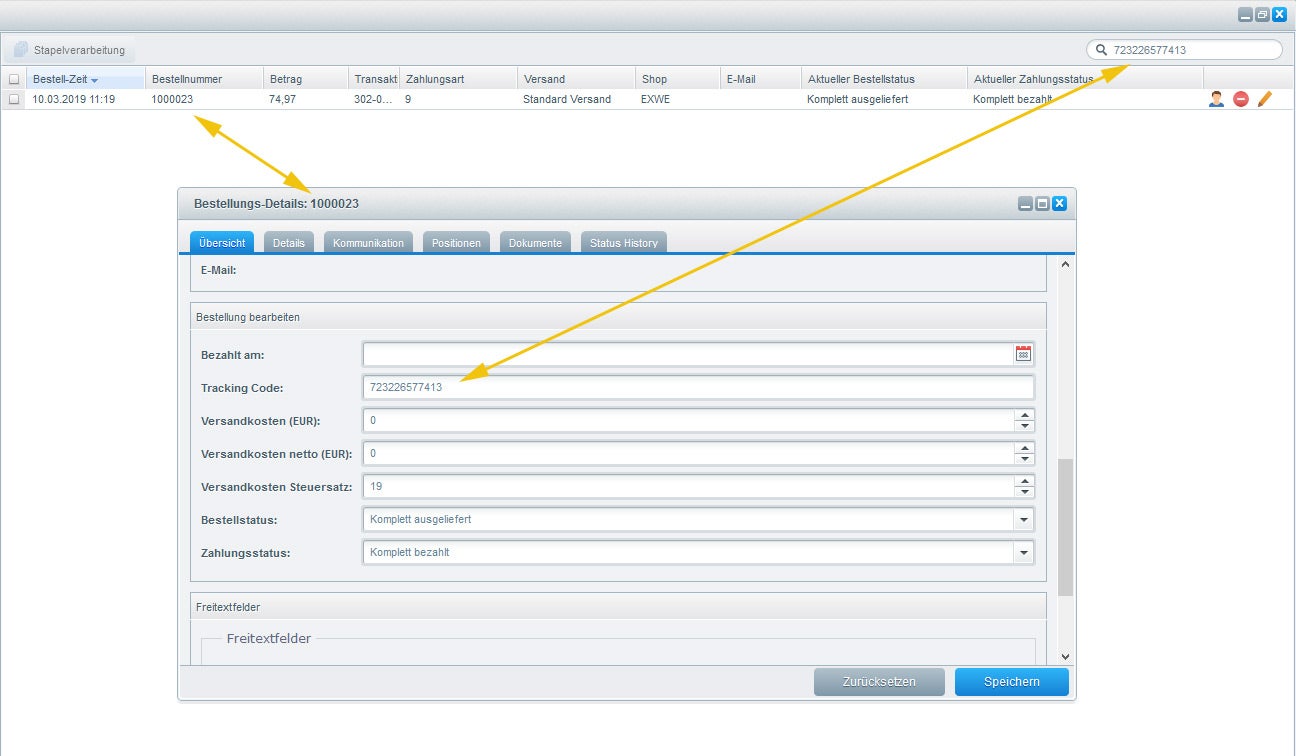
Task: Open the Positionen tab
Action: [456, 243]
